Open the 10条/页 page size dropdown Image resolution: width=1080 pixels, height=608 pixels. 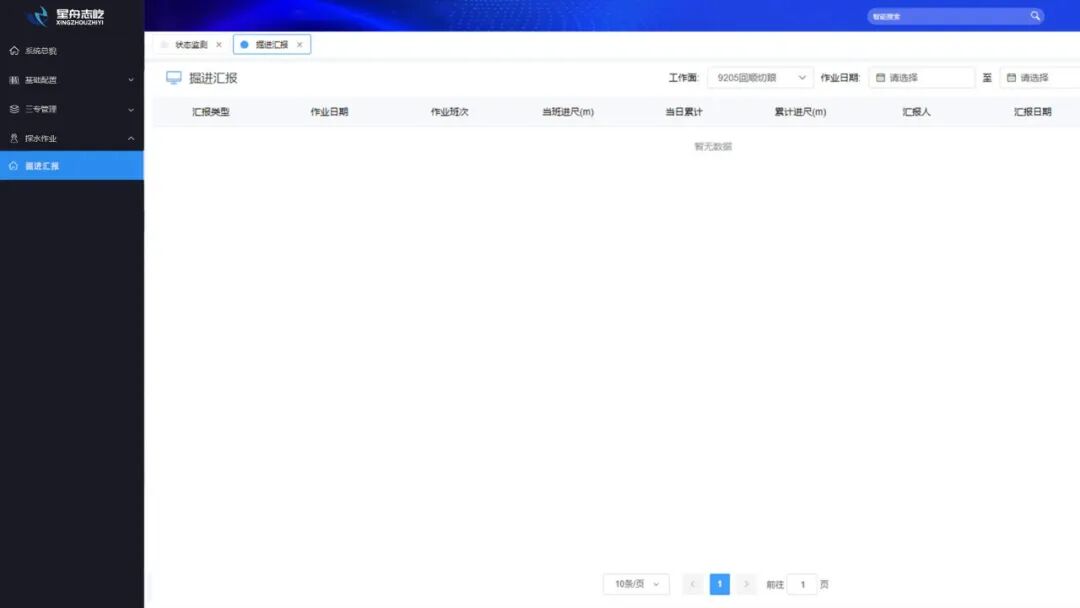point(637,583)
